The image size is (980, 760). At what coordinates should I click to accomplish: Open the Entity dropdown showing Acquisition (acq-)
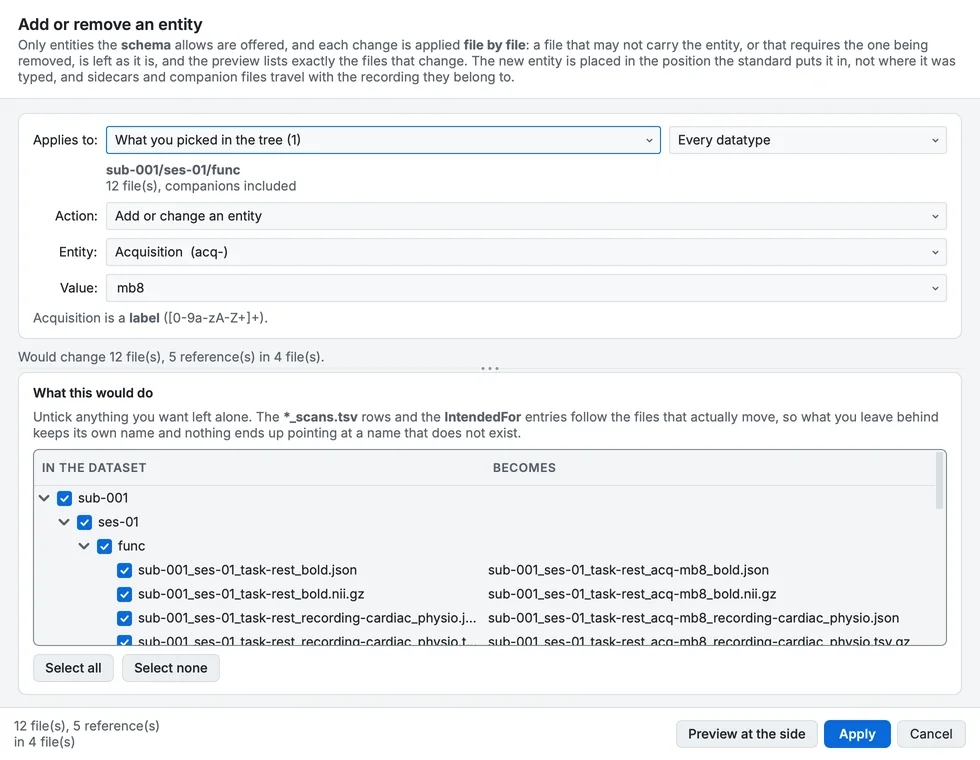[x=526, y=252]
